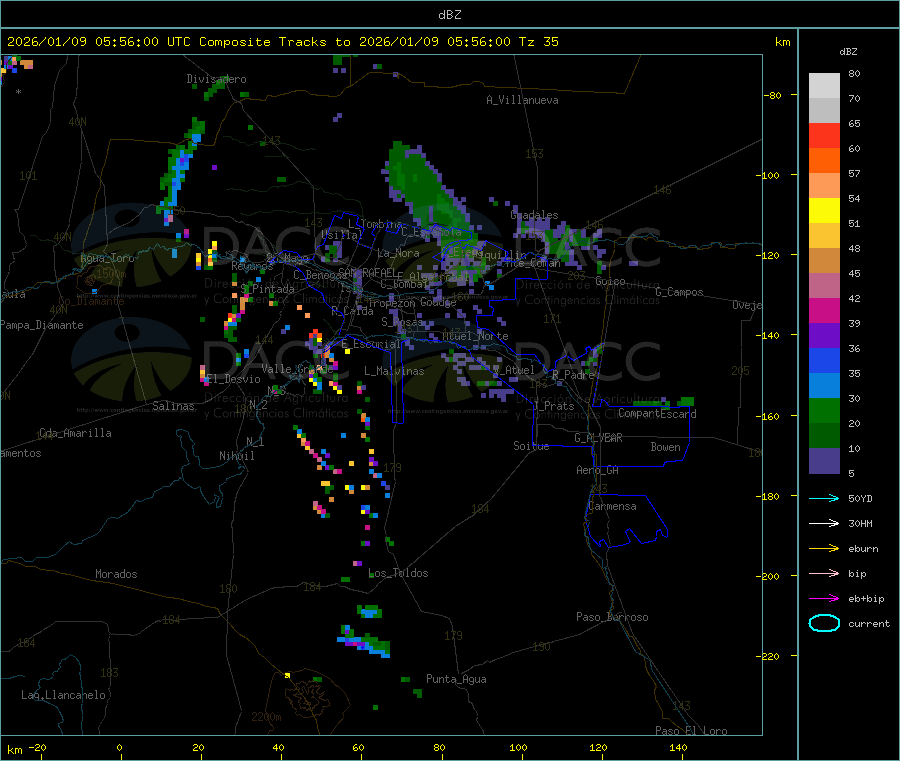Click the Guico location label
Viewport: 900px width, 761px height.
pos(610,281)
